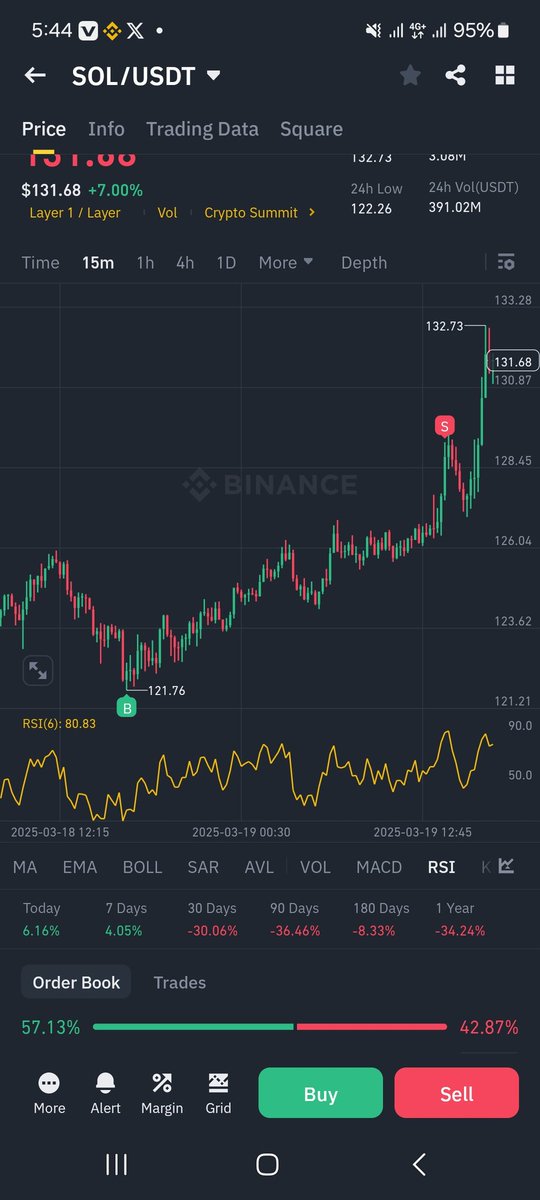This screenshot has width=540, height=1200.
Task: Open the chart settings icon
Action: (506, 262)
